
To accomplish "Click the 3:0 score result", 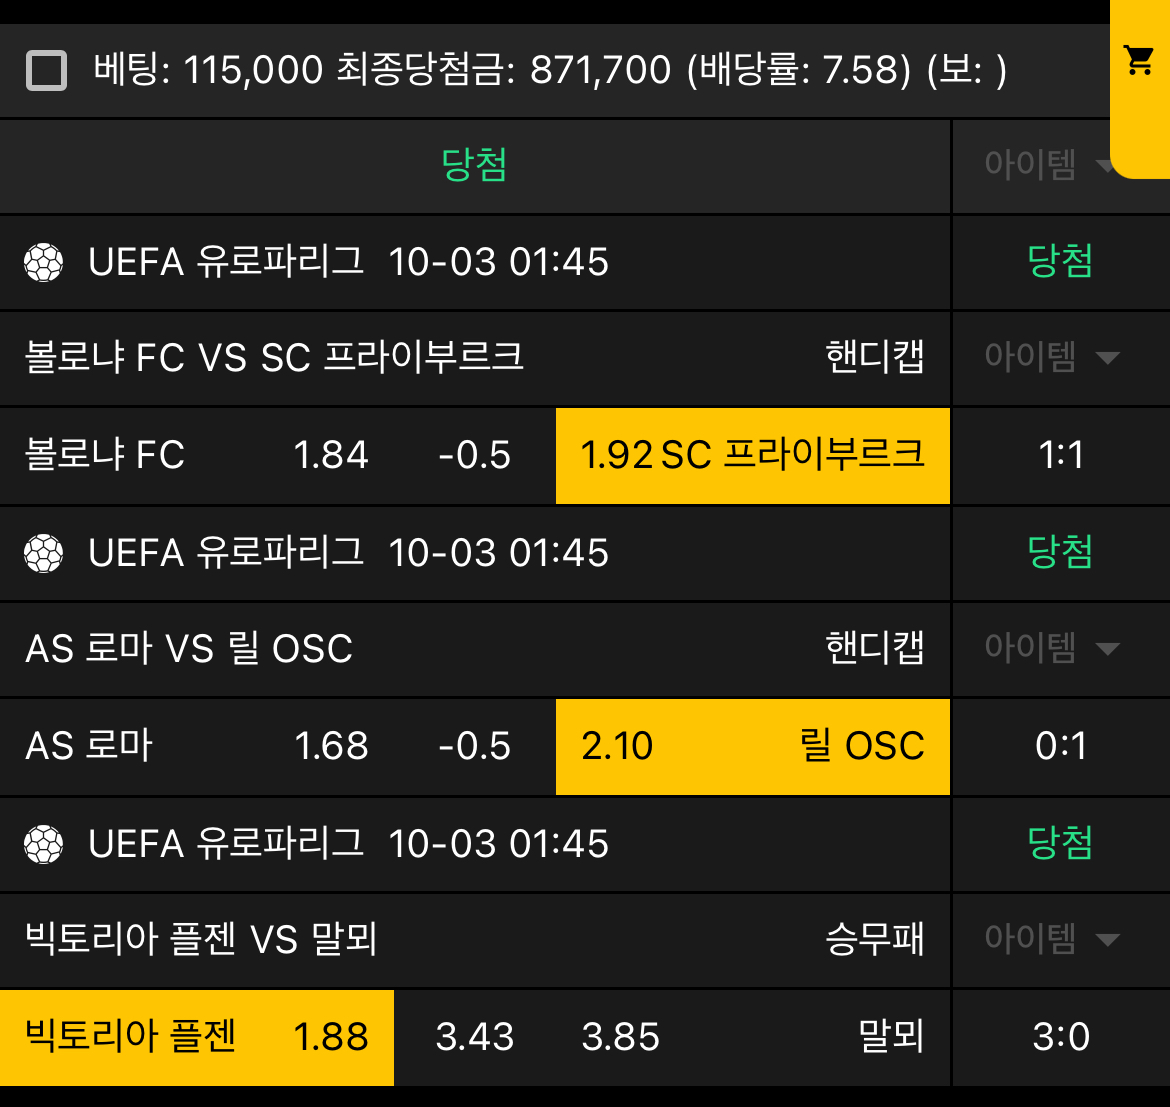I will (1061, 1037).
